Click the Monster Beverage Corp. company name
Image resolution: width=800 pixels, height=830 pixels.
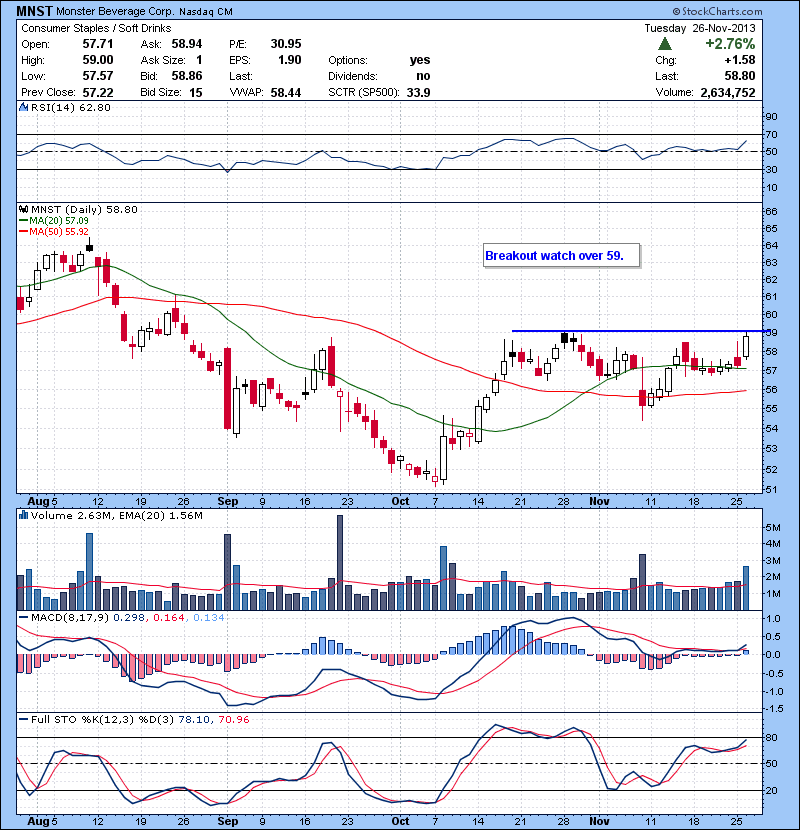click(115, 11)
